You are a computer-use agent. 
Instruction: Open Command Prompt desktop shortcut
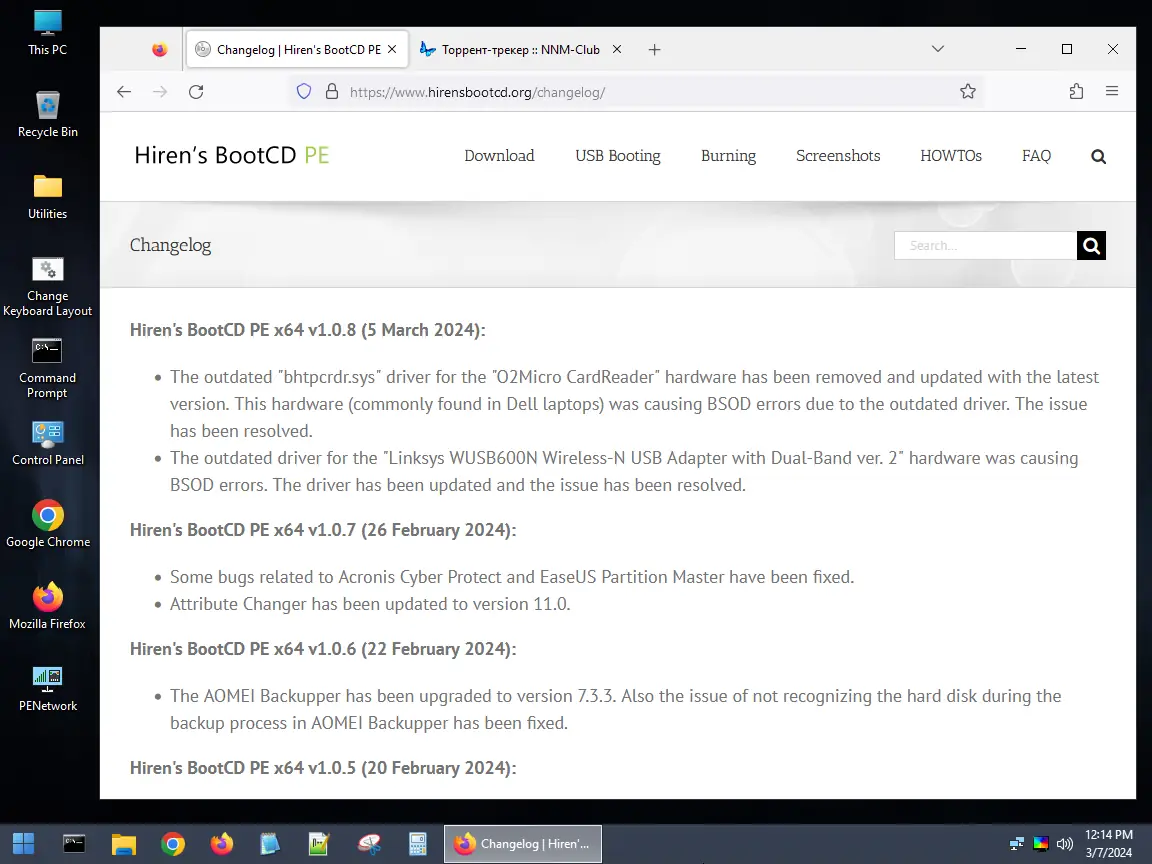tap(48, 369)
